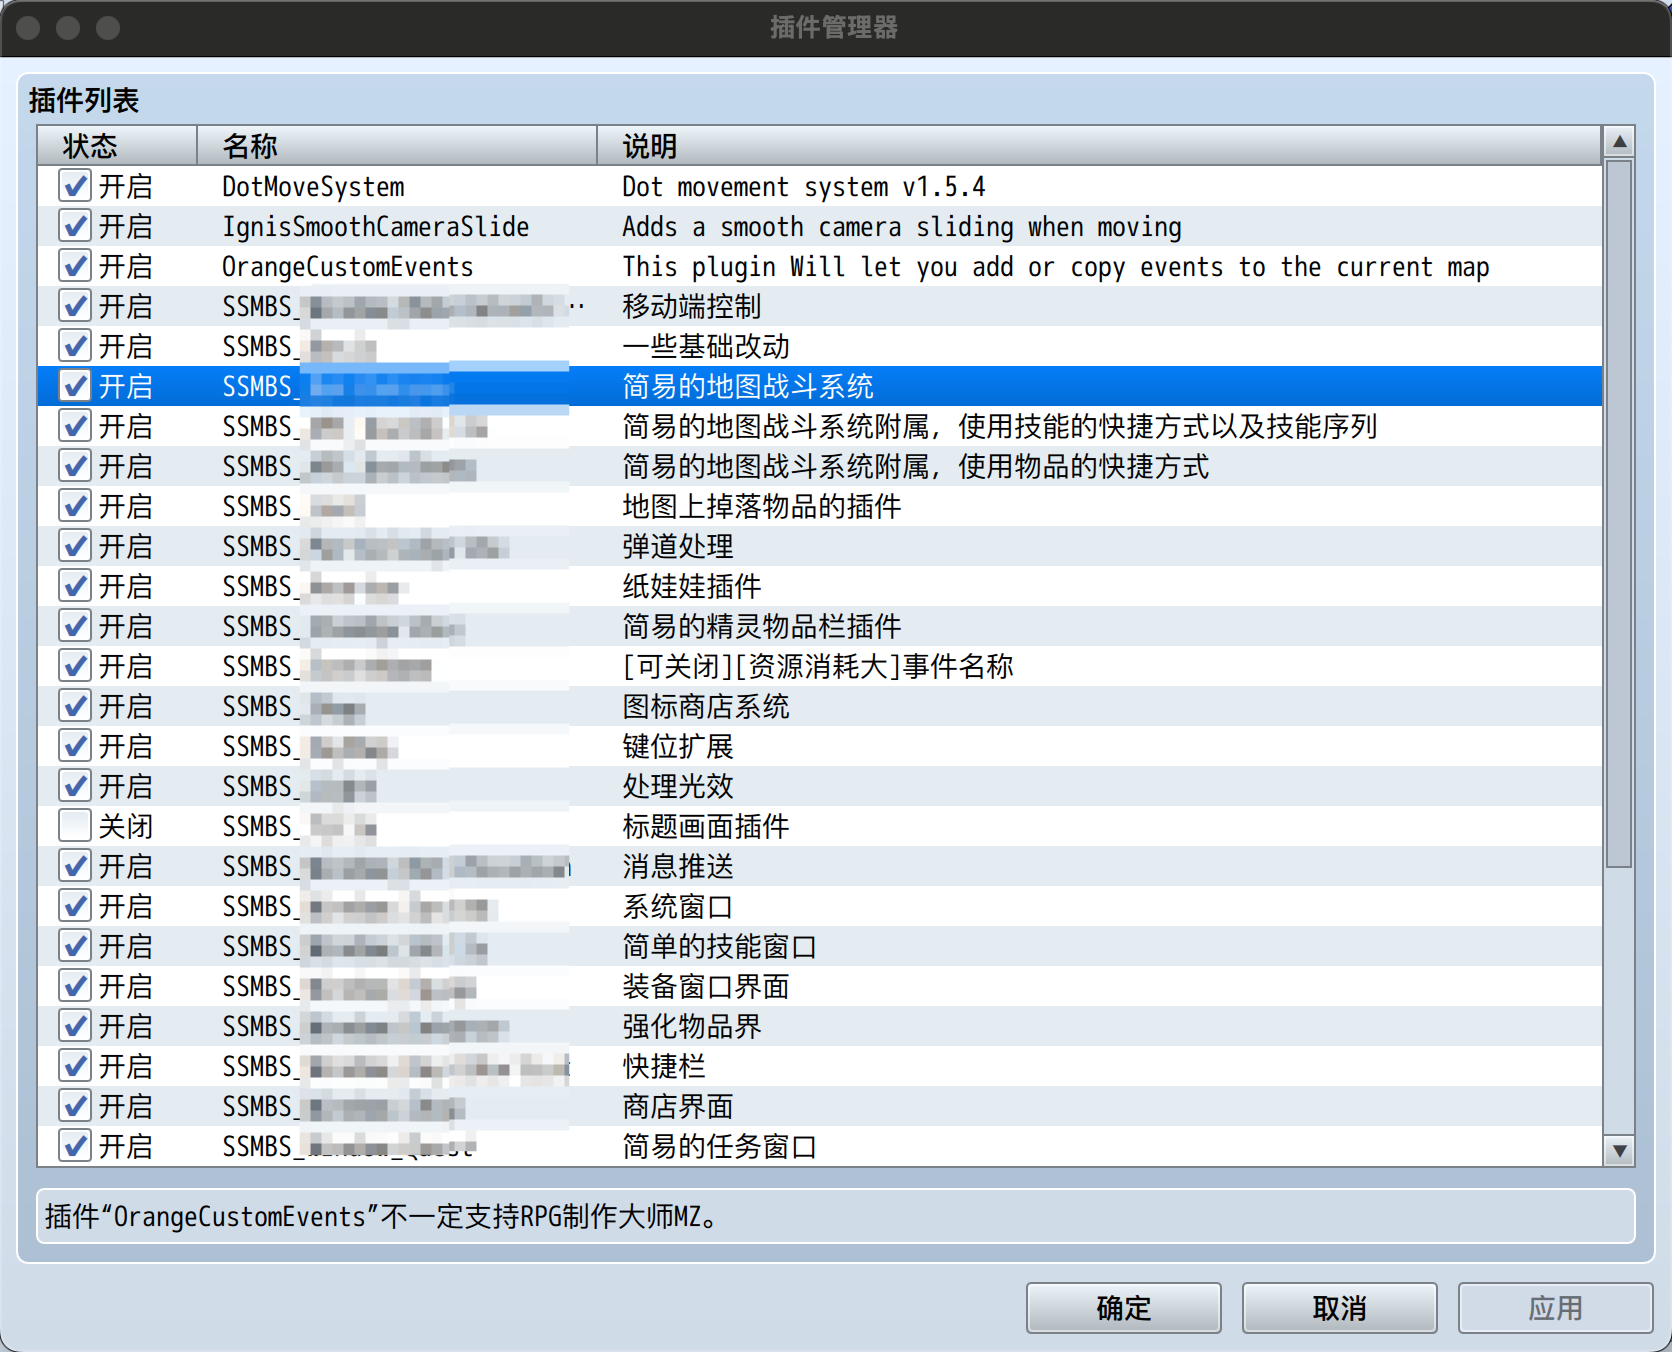Select the 系统窗口 plugin row

820,906
